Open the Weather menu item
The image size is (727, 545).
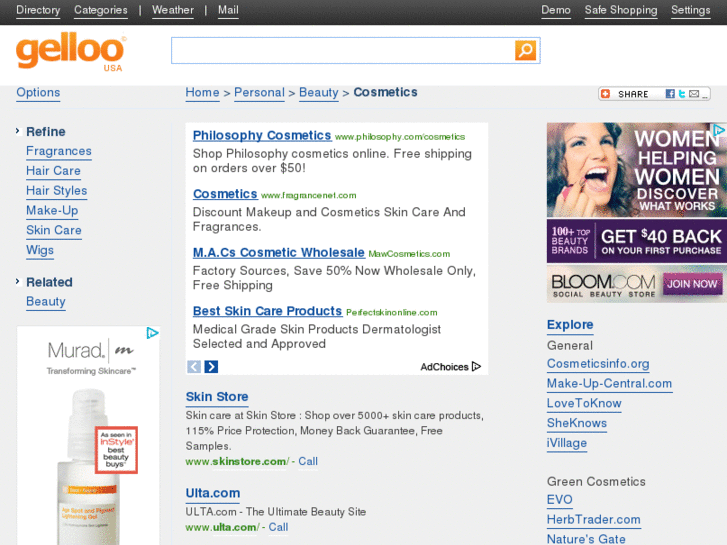[173, 10]
